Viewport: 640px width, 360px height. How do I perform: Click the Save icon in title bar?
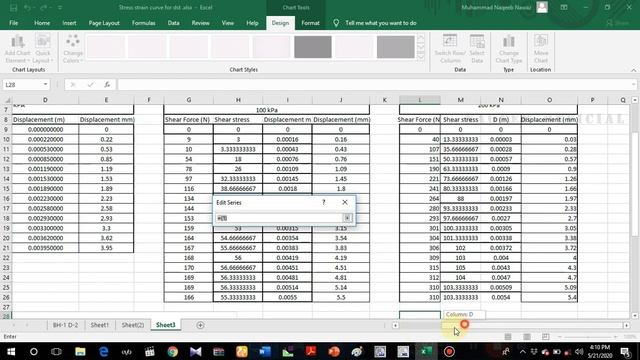click(x=13, y=7)
